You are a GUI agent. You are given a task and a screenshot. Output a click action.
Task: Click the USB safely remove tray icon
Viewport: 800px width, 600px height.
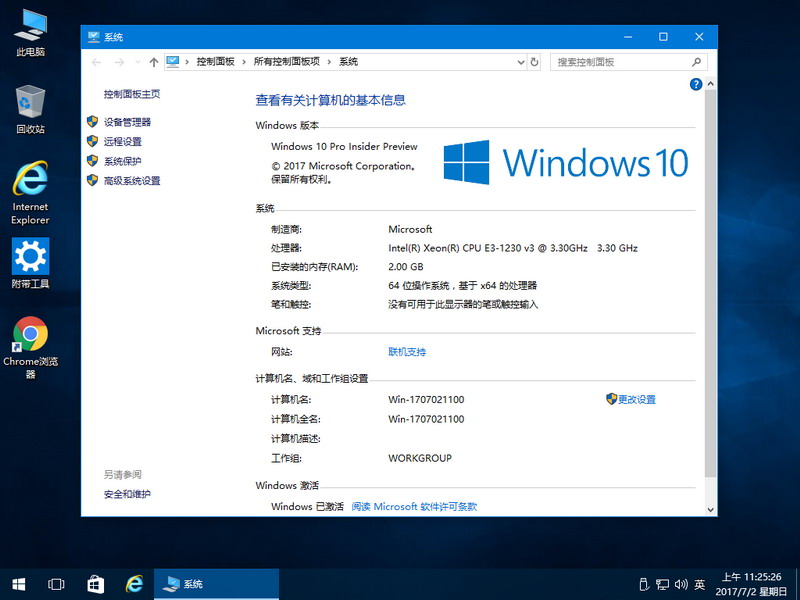pyautogui.click(x=644, y=584)
